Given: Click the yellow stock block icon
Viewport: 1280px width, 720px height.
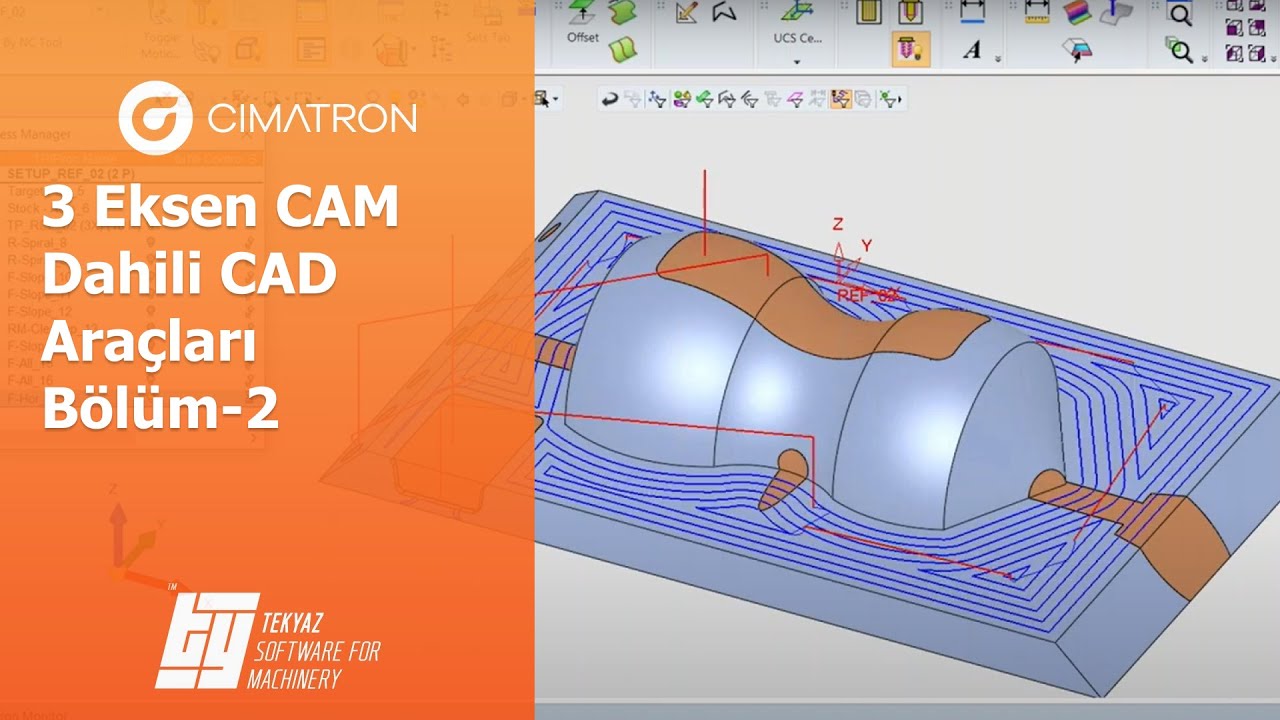Looking at the screenshot, I should tap(869, 12).
